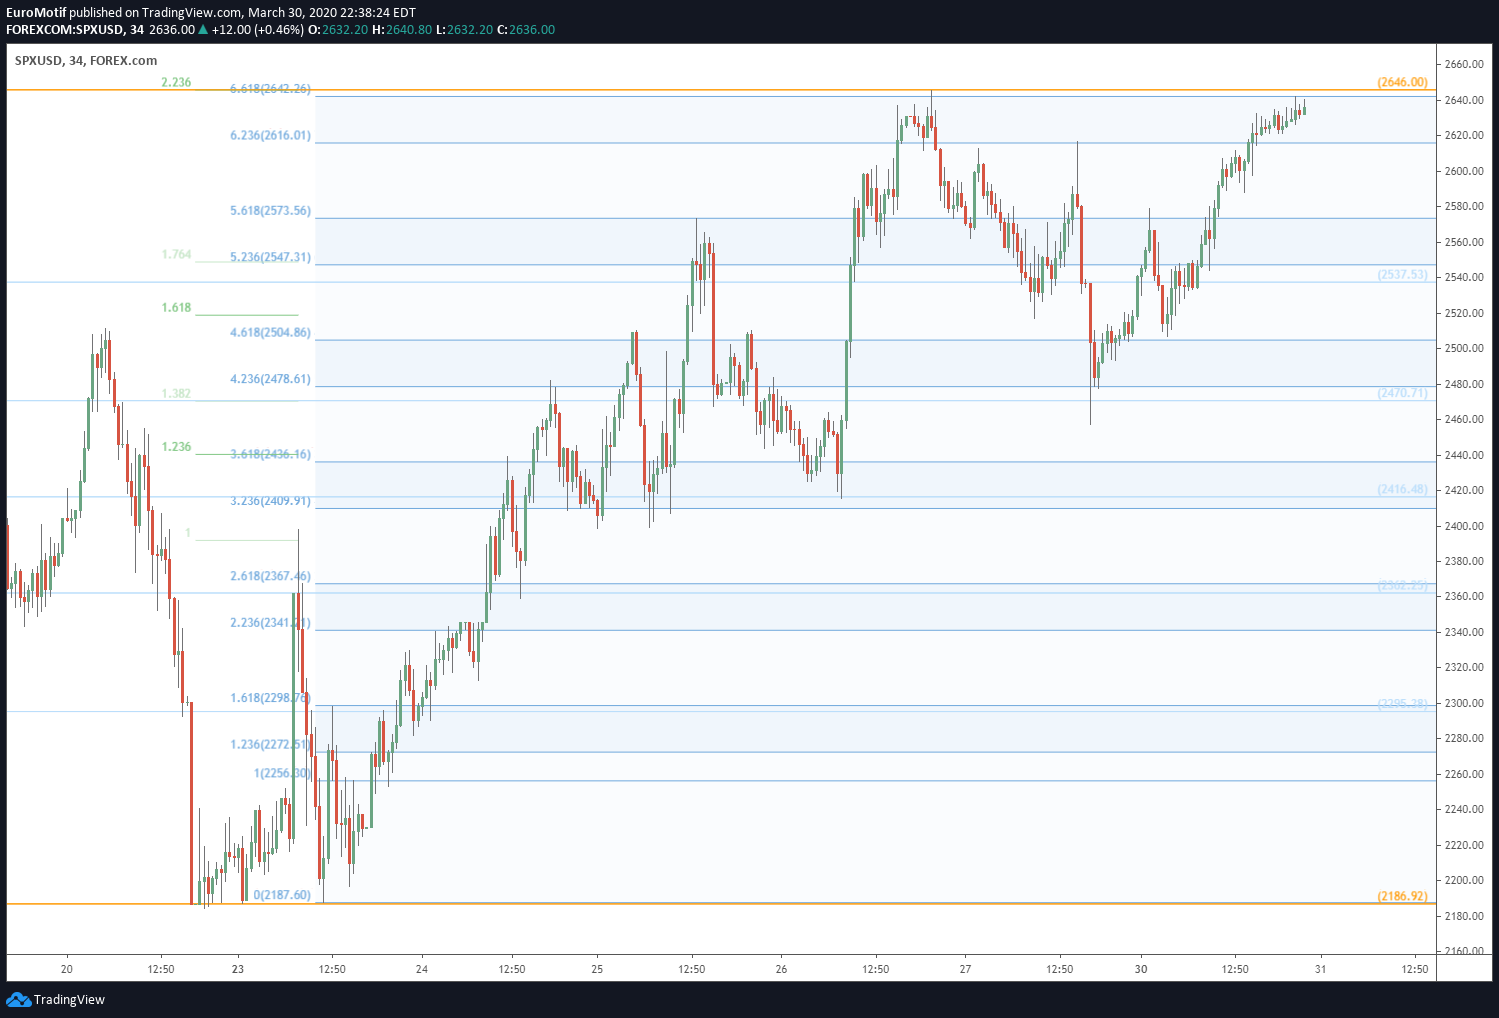
Task: Click the green 1.382 extension label
Action: [x=176, y=394]
